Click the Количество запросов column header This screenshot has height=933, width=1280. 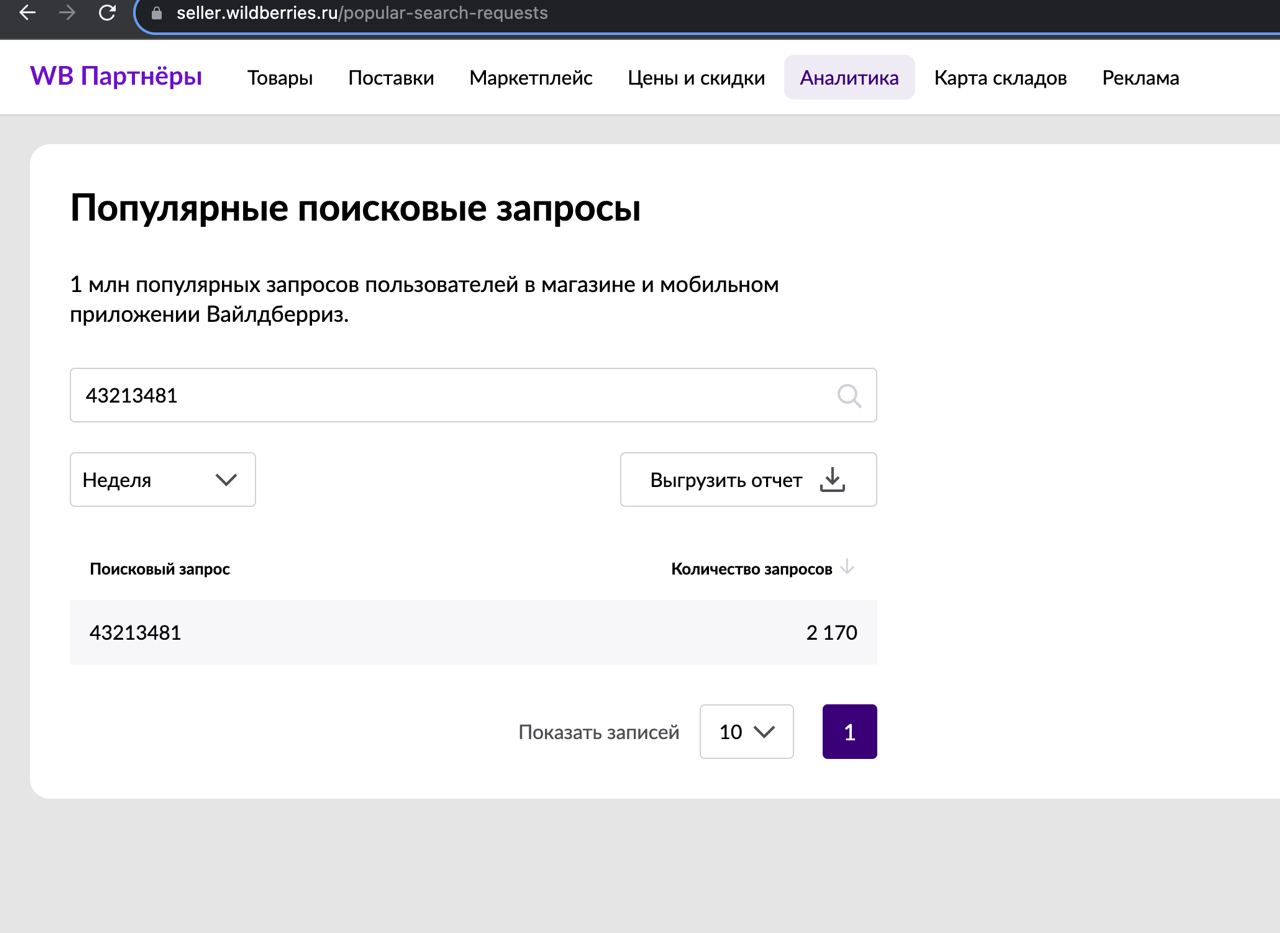point(752,569)
